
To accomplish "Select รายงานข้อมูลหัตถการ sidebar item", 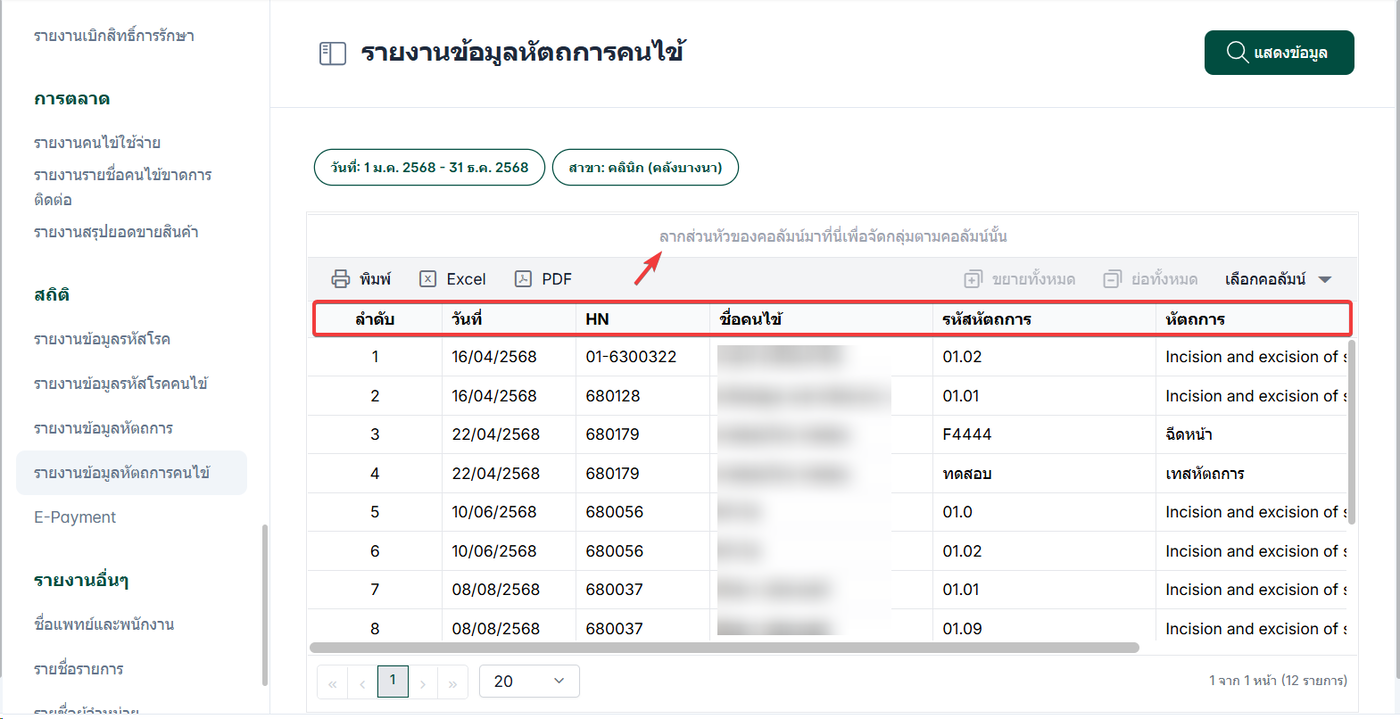I will point(103,428).
